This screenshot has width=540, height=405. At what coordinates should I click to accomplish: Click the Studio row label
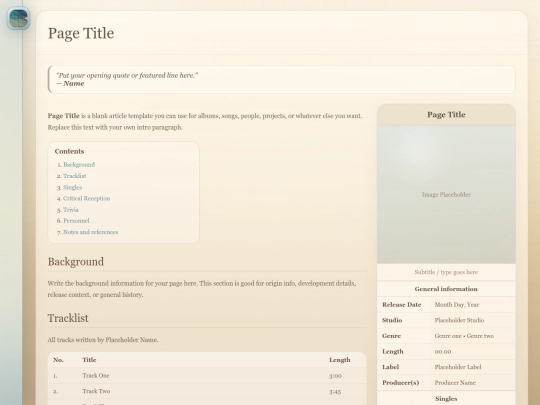392,320
